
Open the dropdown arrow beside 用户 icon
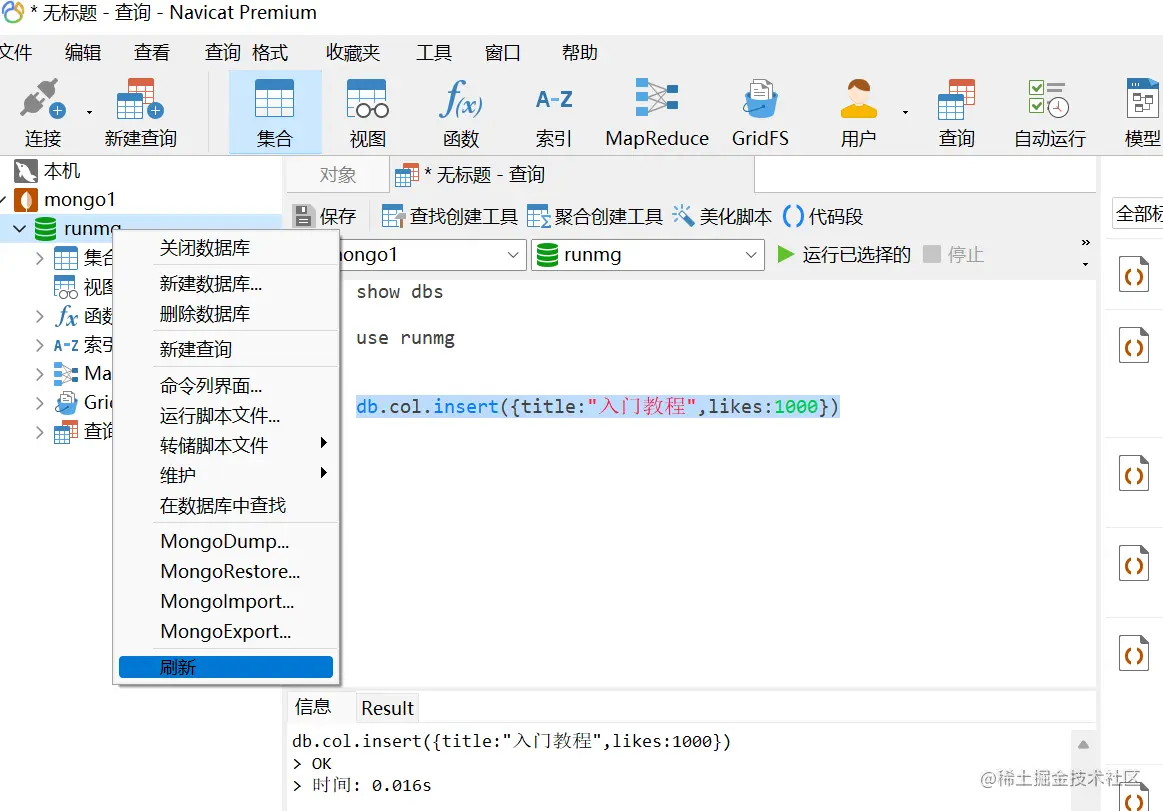pyautogui.click(x=906, y=113)
